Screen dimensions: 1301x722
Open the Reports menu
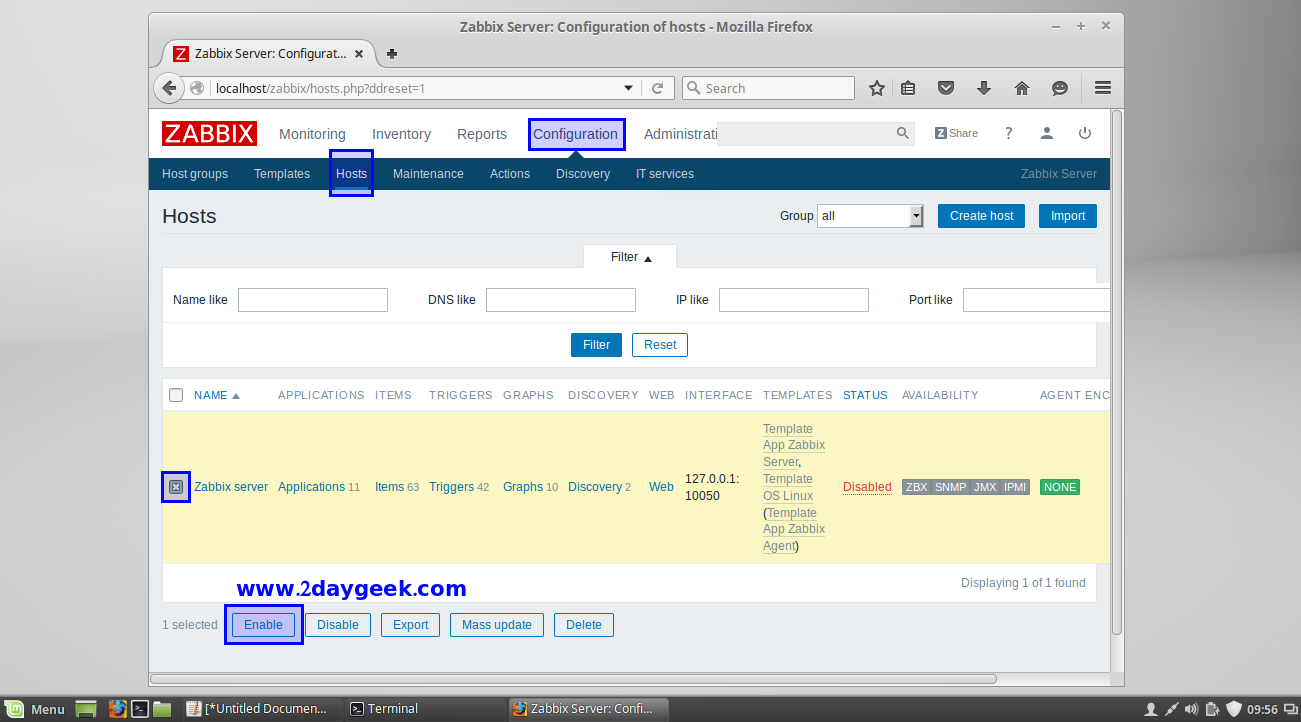click(482, 134)
